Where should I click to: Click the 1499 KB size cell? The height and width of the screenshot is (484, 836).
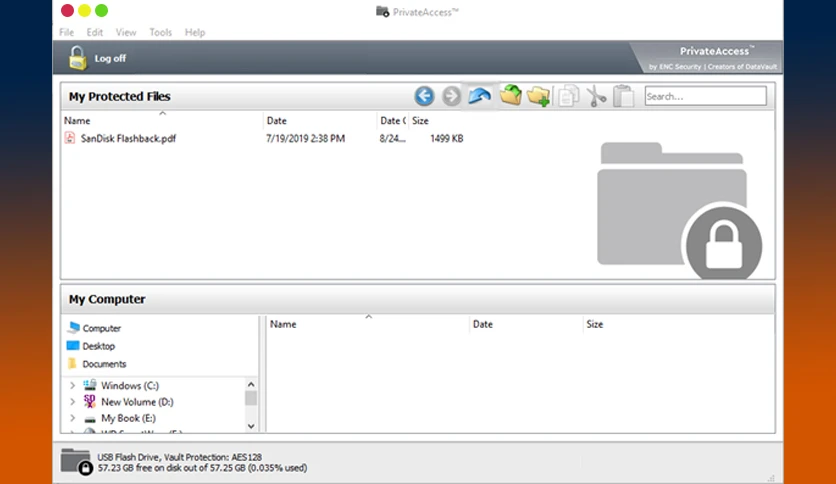447,138
